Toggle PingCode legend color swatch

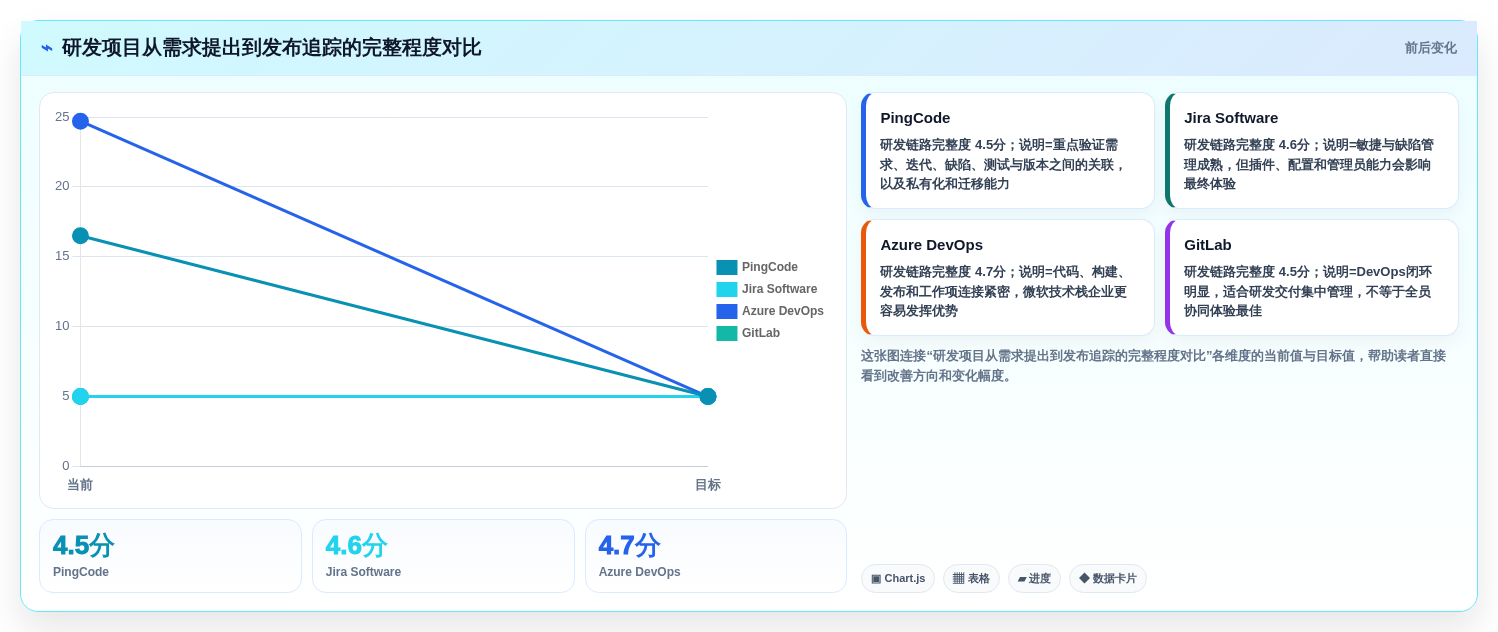(x=727, y=267)
